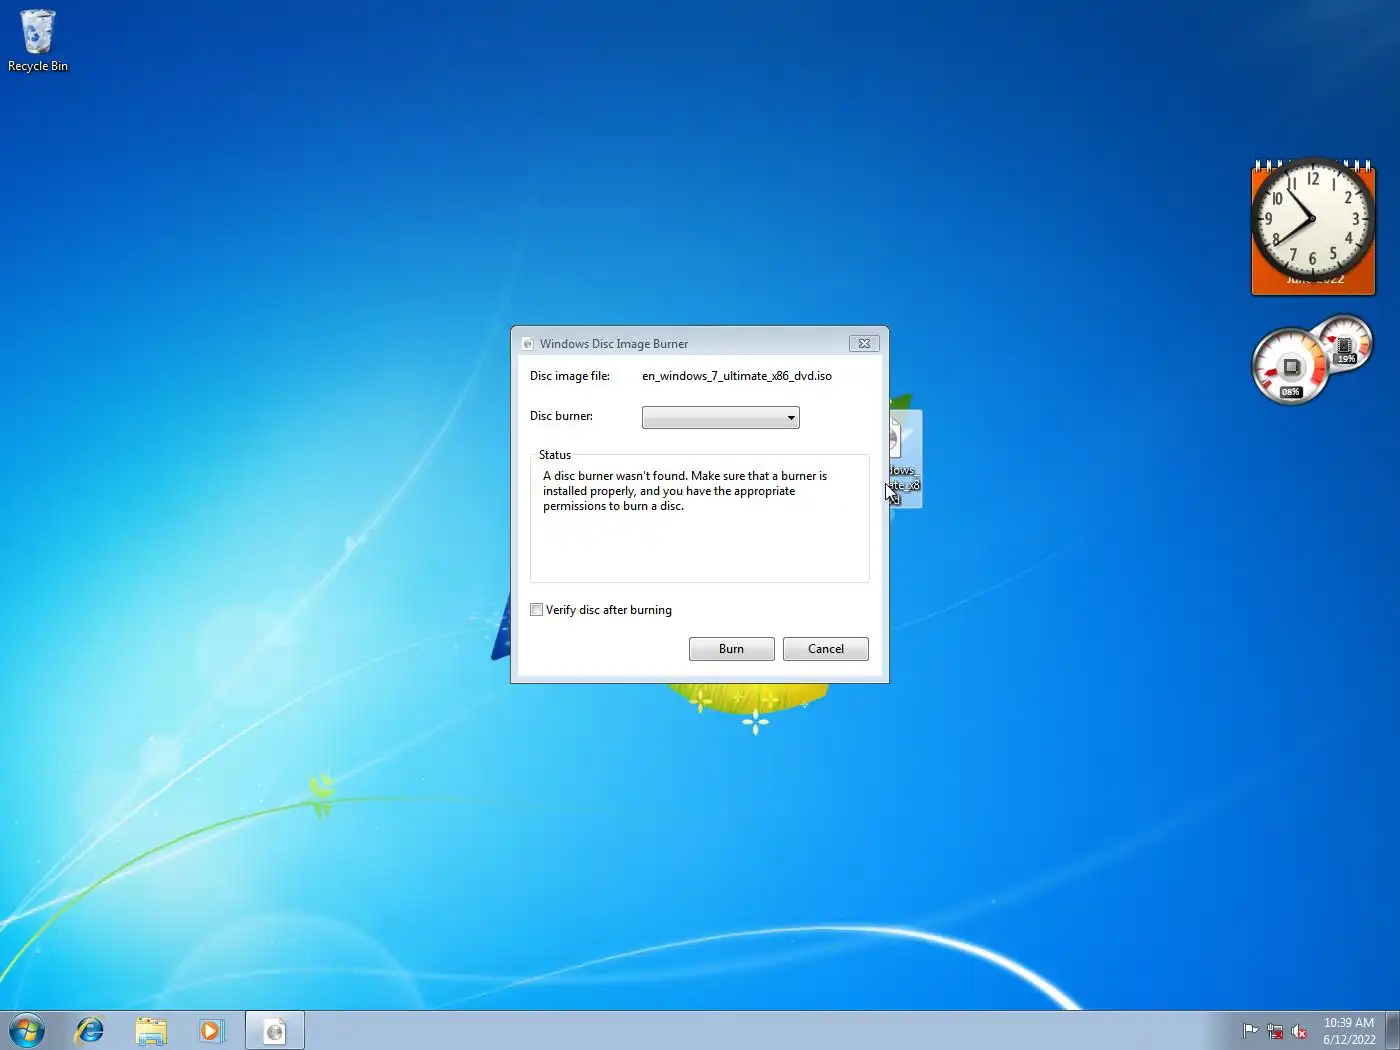Click the Disc burner label
This screenshot has height=1050, width=1400.
click(561, 416)
